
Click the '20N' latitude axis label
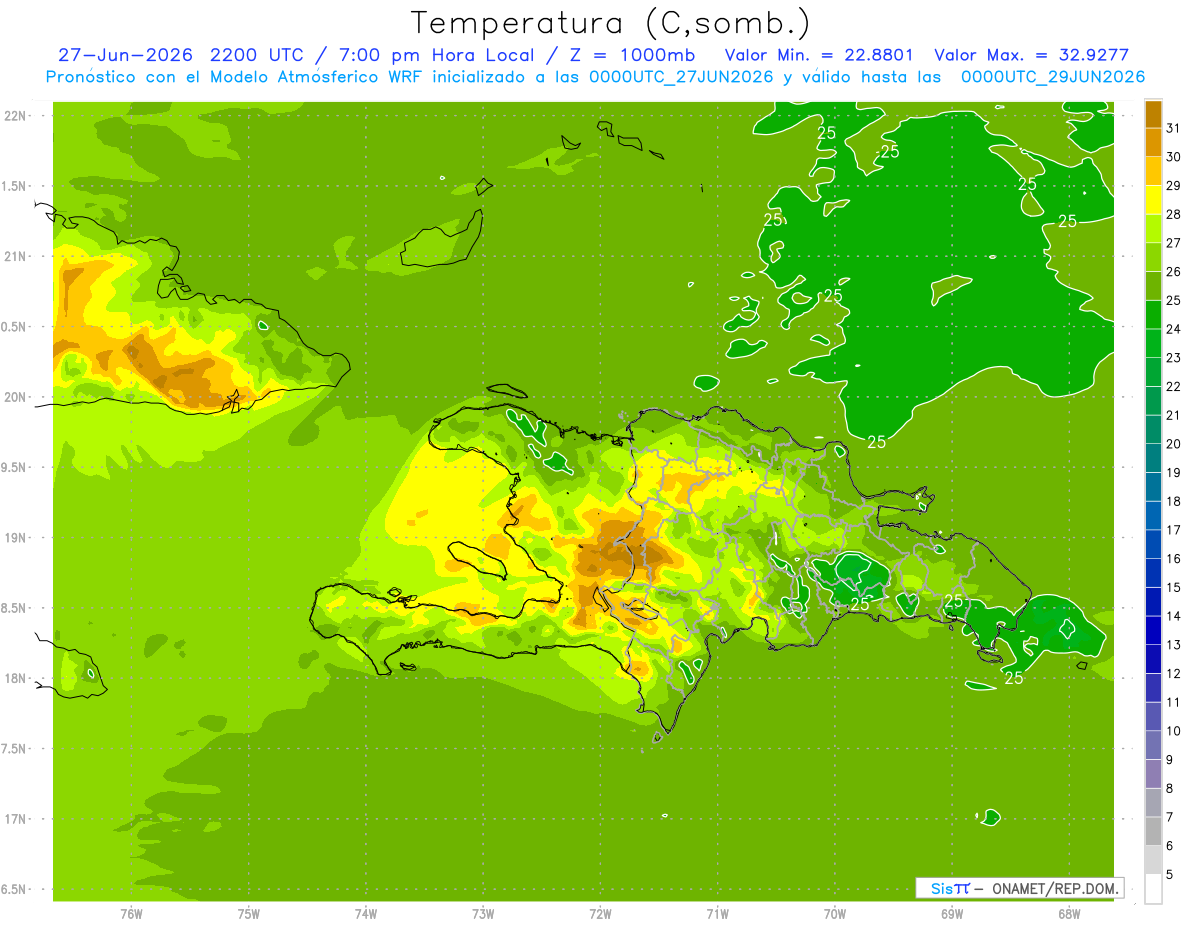click(x=15, y=397)
